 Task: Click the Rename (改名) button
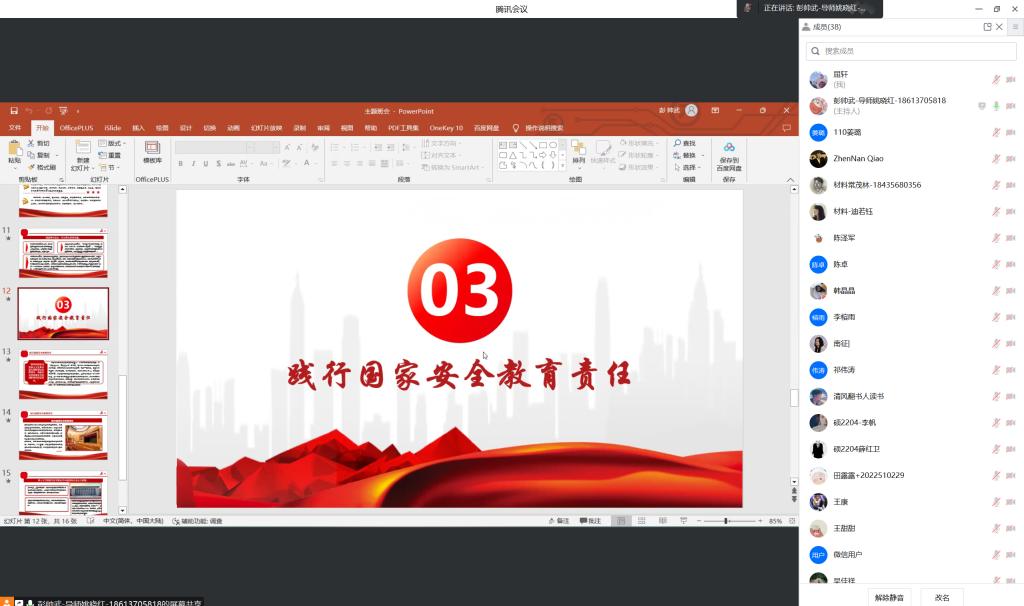point(942,597)
